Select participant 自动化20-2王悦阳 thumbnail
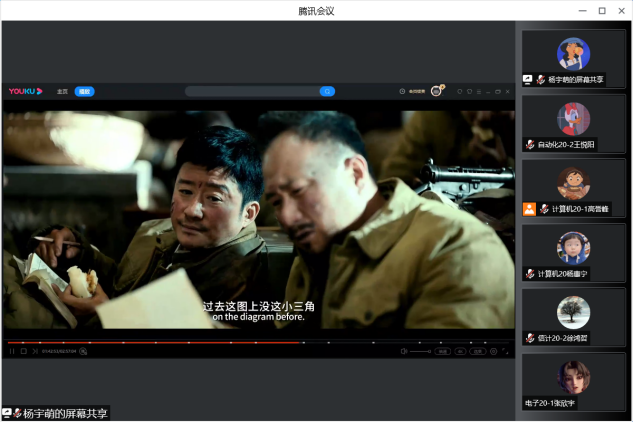The height and width of the screenshot is (422, 633). tap(574, 120)
